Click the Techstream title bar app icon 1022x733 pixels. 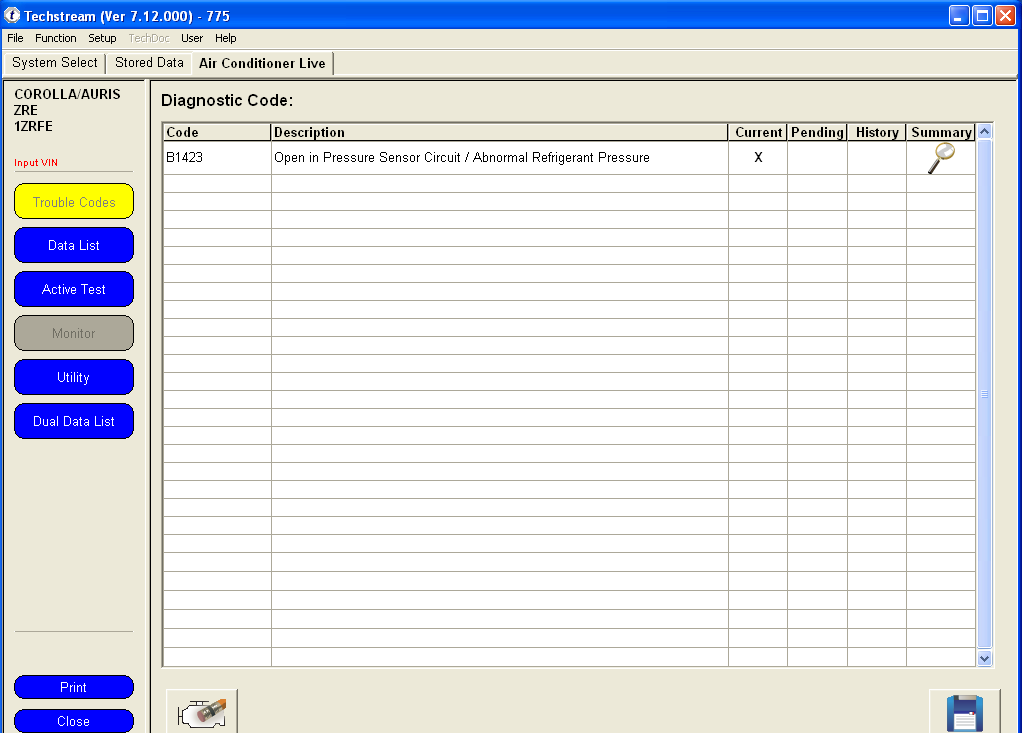pos(12,15)
